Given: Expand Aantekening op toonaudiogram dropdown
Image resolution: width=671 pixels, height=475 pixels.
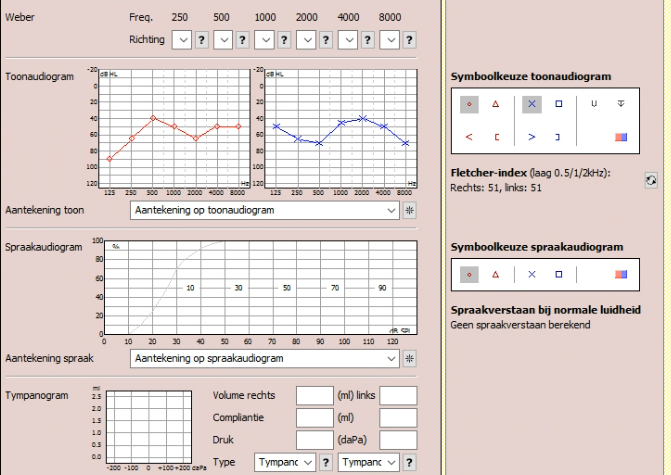Looking at the screenshot, I should (x=391, y=211).
